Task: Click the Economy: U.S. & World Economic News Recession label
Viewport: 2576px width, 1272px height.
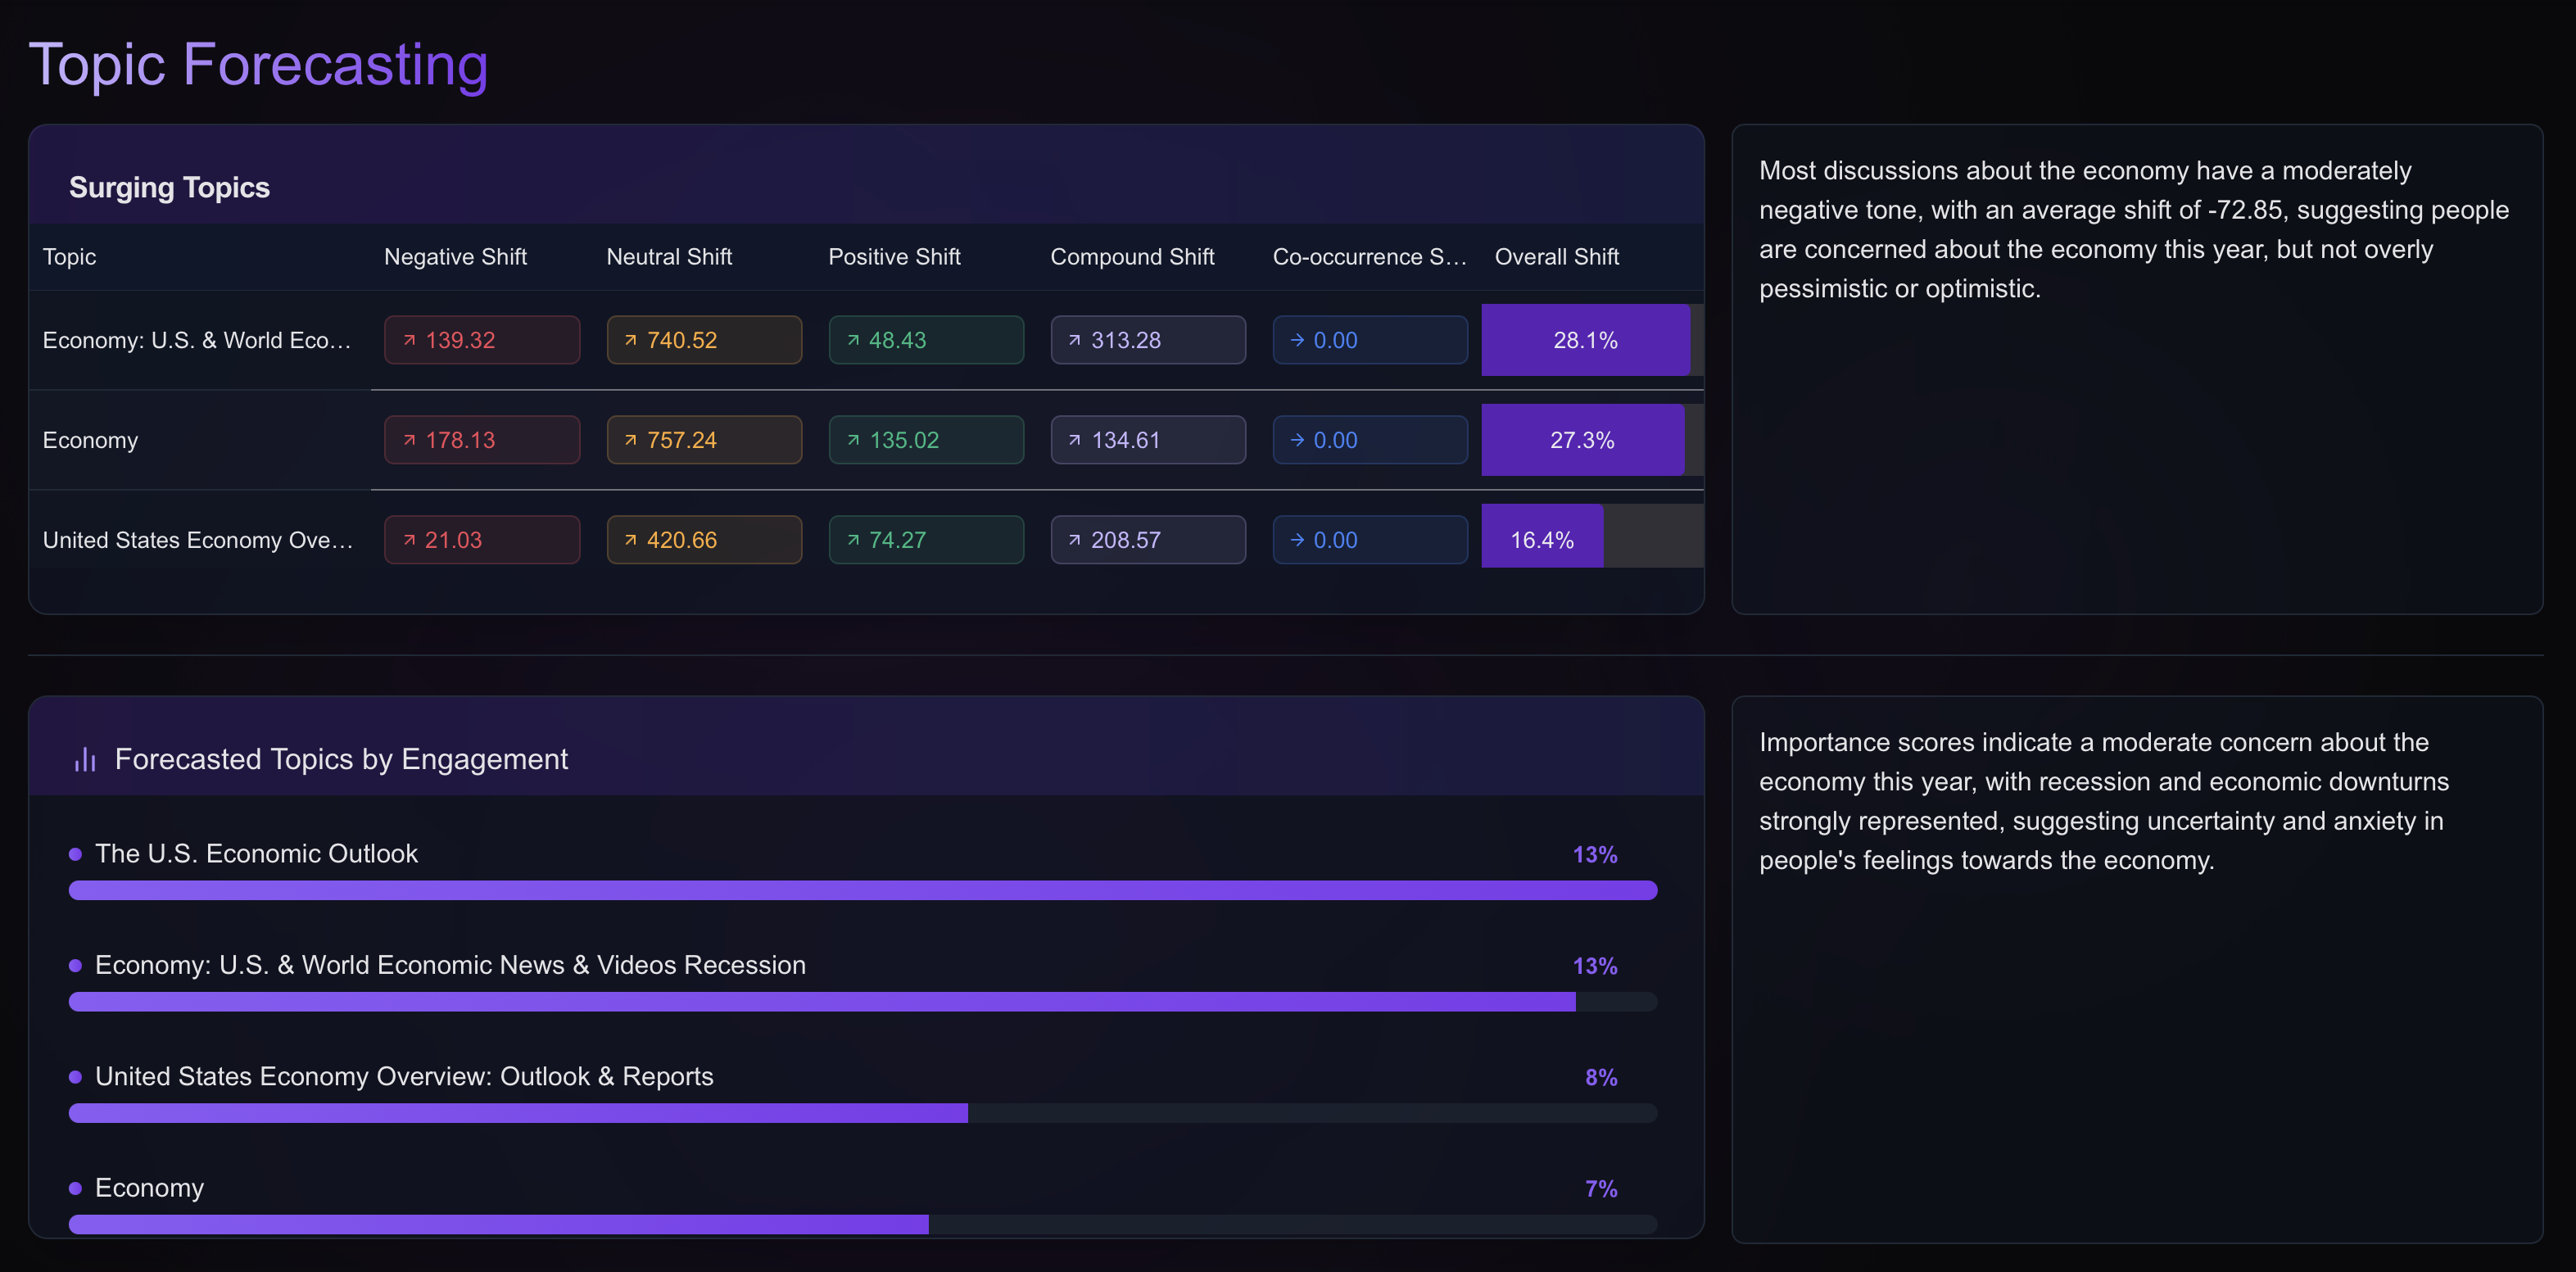Action: 450,965
